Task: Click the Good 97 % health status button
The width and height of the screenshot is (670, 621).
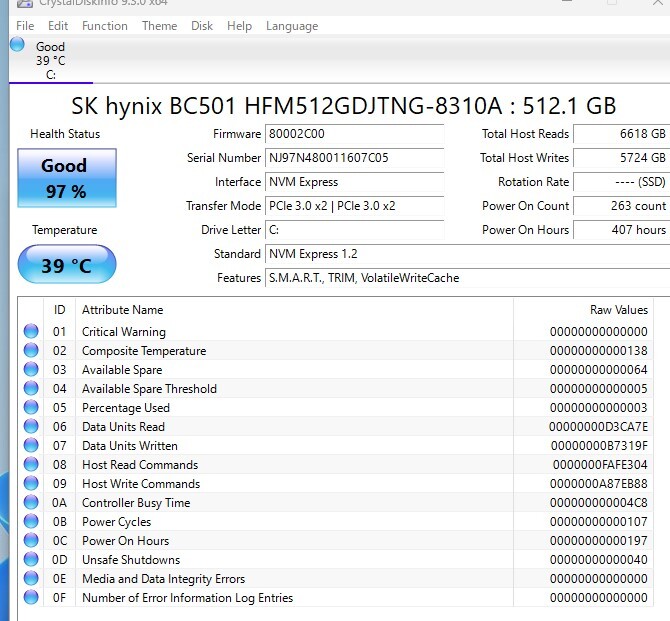Action: pyautogui.click(x=66, y=177)
